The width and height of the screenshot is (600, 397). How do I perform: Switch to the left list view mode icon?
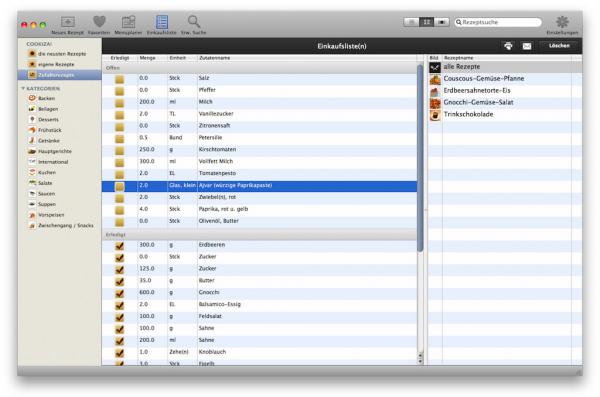[411, 22]
